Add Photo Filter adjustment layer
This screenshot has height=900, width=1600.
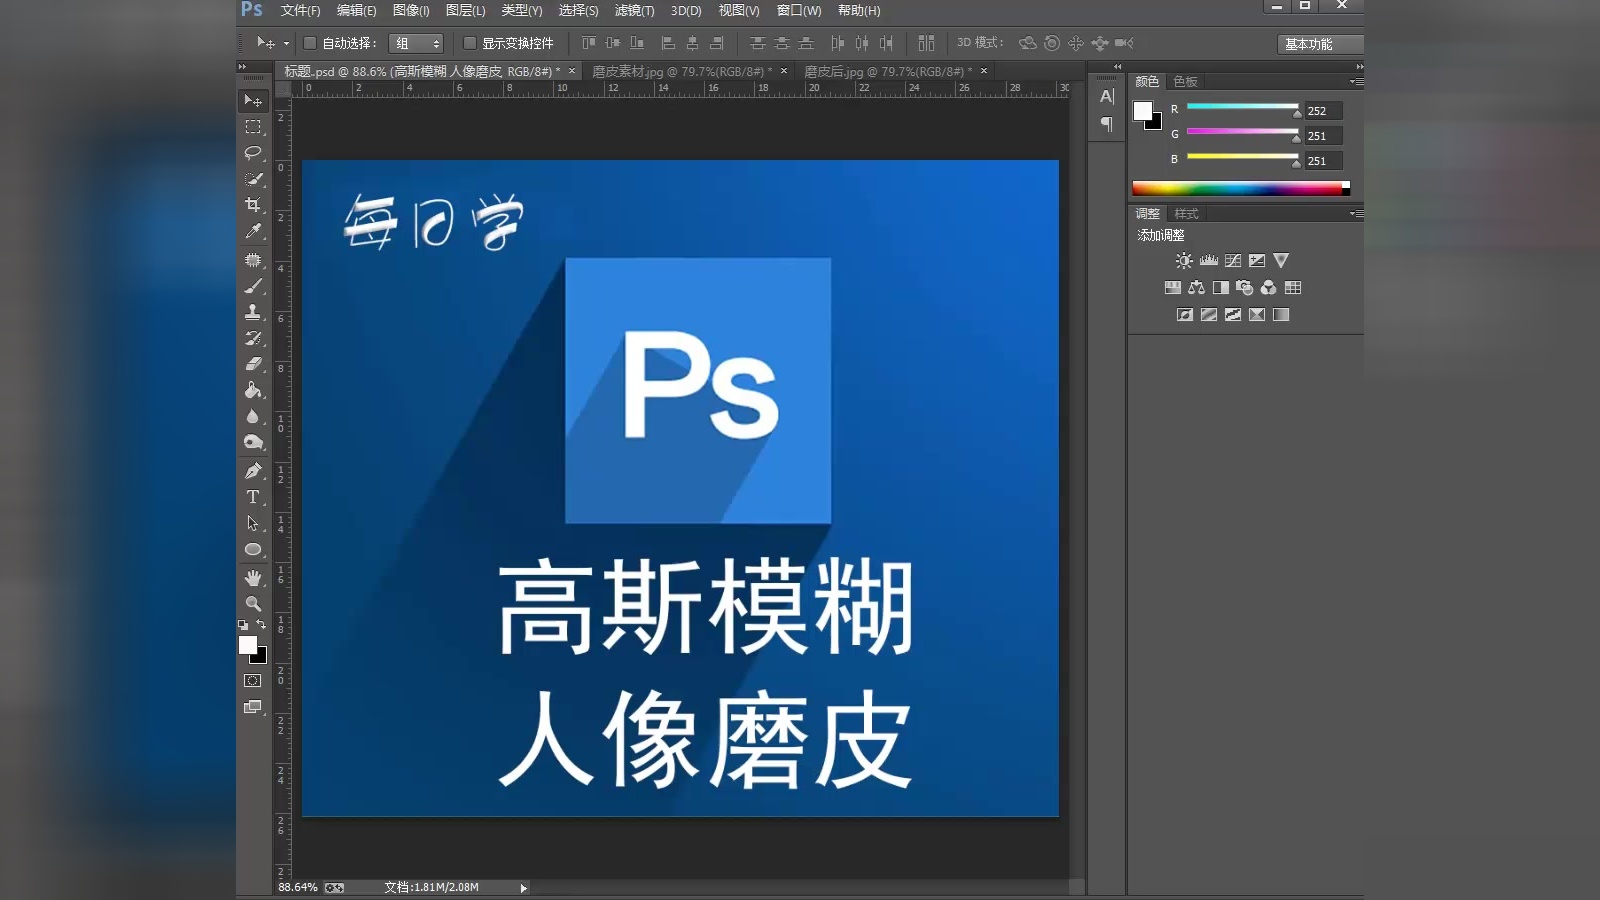[x=1245, y=287]
